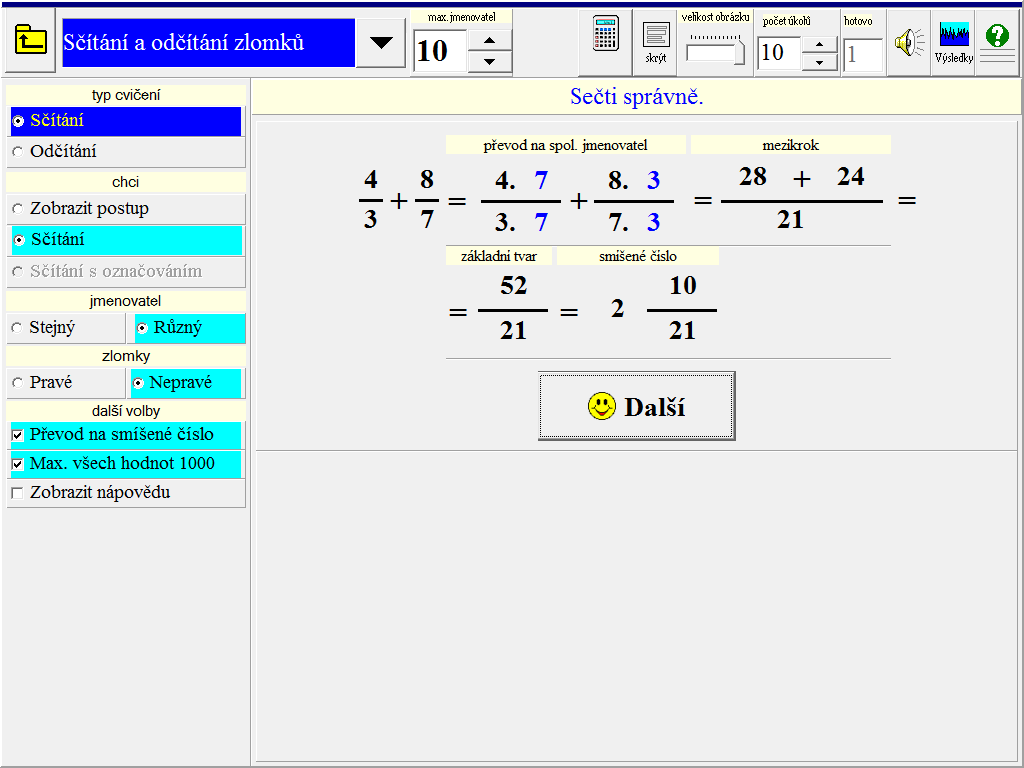Image resolution: width=1024 pixels, height=768 pixels.
Task: Open Výsledky results chart
Action: 953,42
